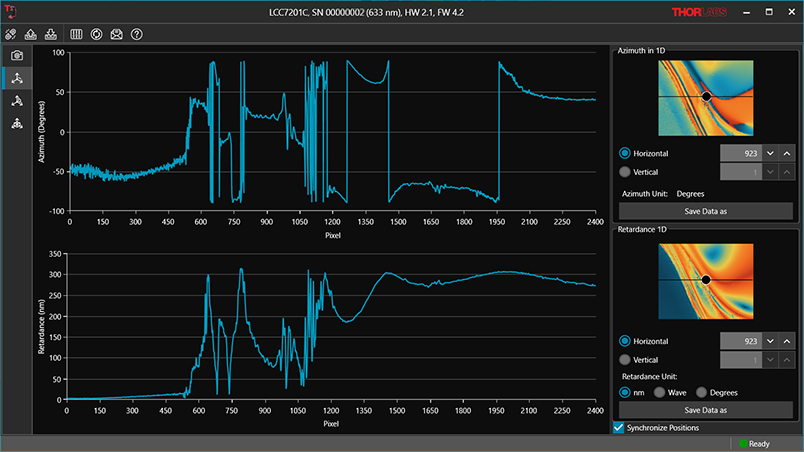Click the 'Azimuth Unit:' label
804x452 pixels.
645,194
